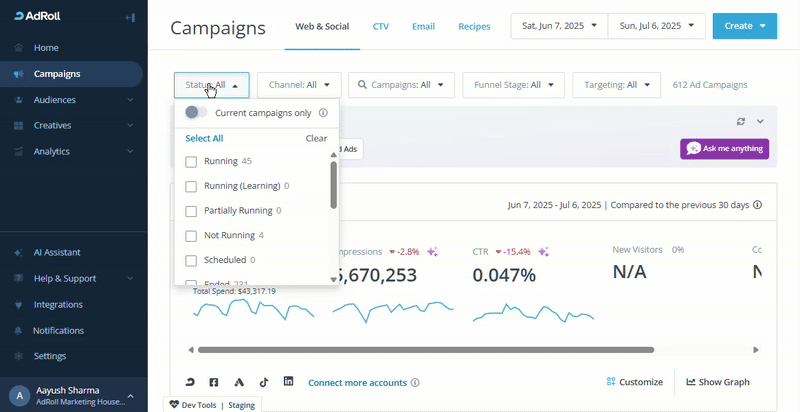The width and height of the screenshot is (800, 412).
Task: Open Notifications via the bell icon
Action: click(x=19, y=330)
